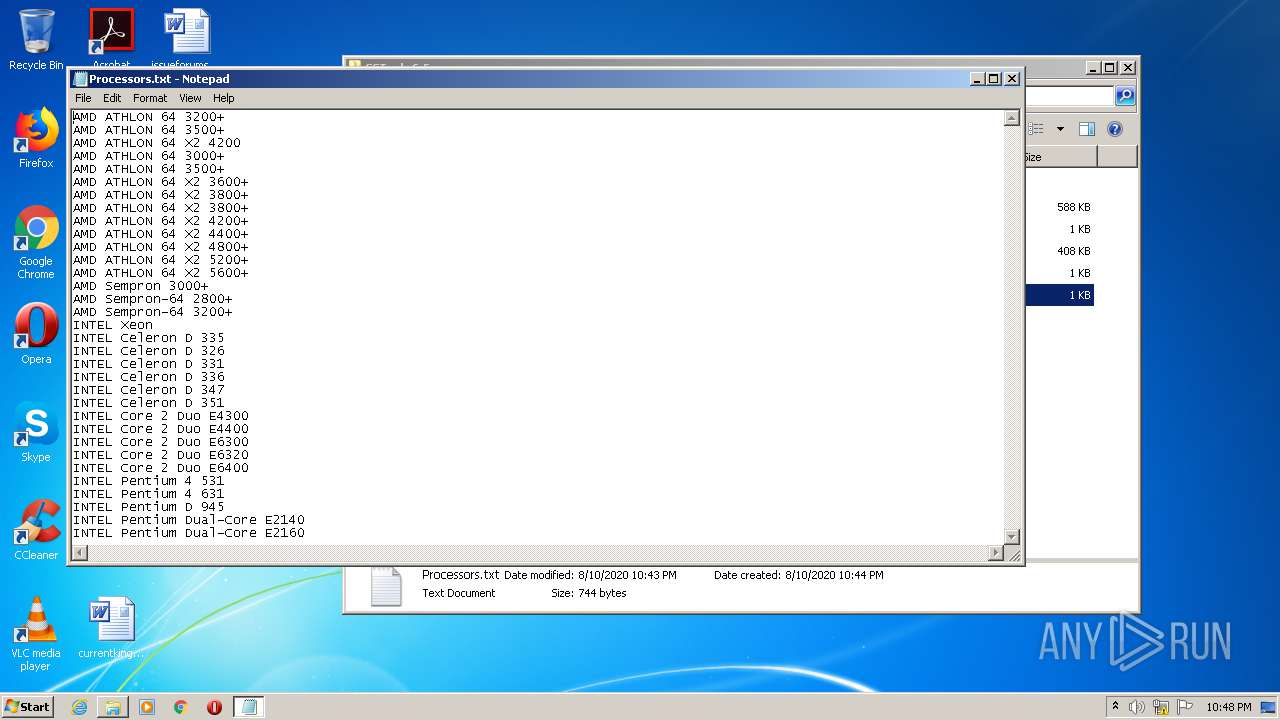Launch Firefox from the desktop shortcut

pyautogui.click(x=36, y=138)
